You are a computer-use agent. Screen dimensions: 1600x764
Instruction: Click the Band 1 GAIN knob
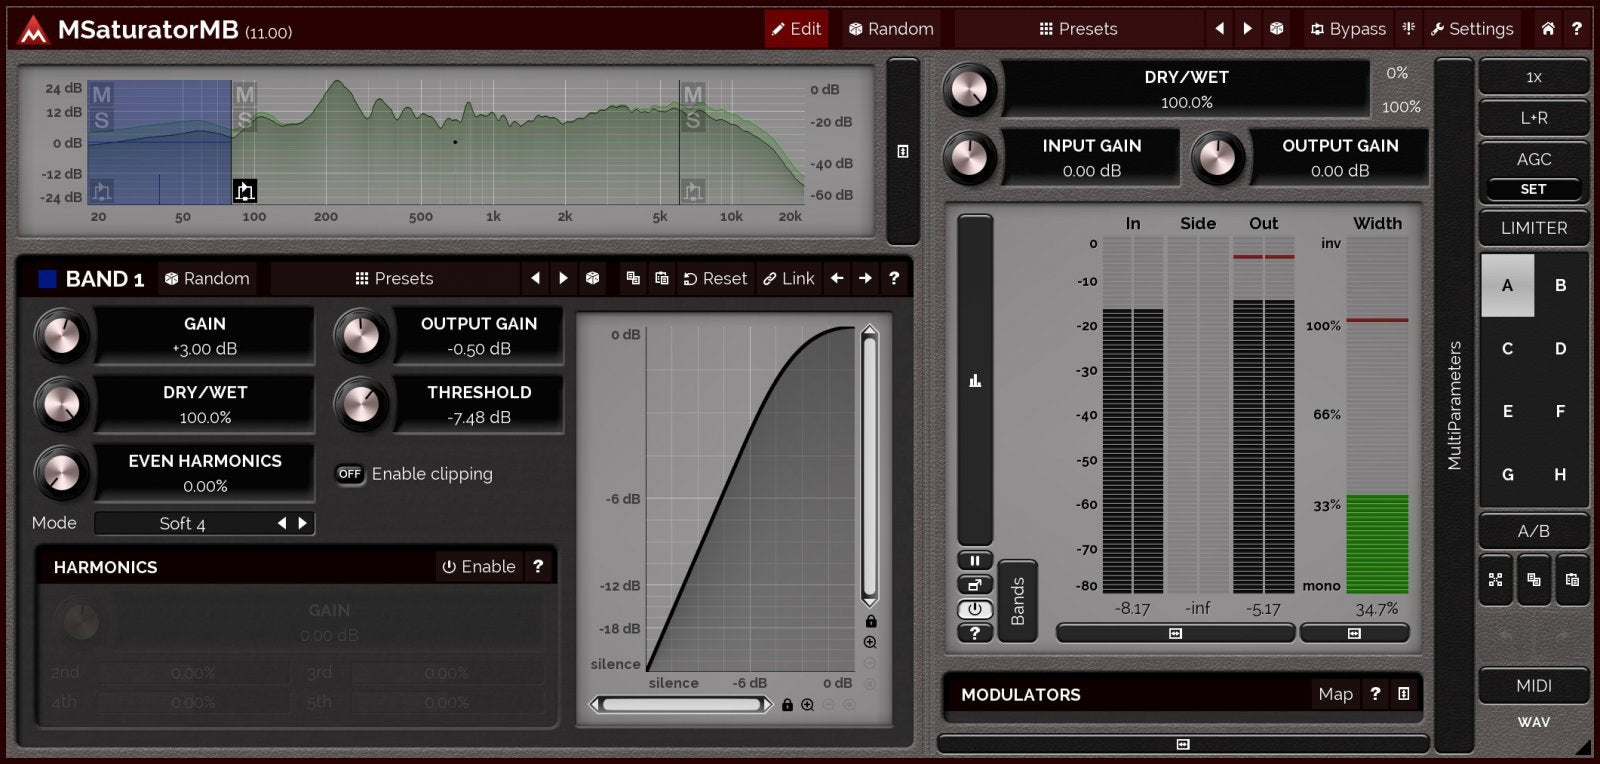[62, 336]
